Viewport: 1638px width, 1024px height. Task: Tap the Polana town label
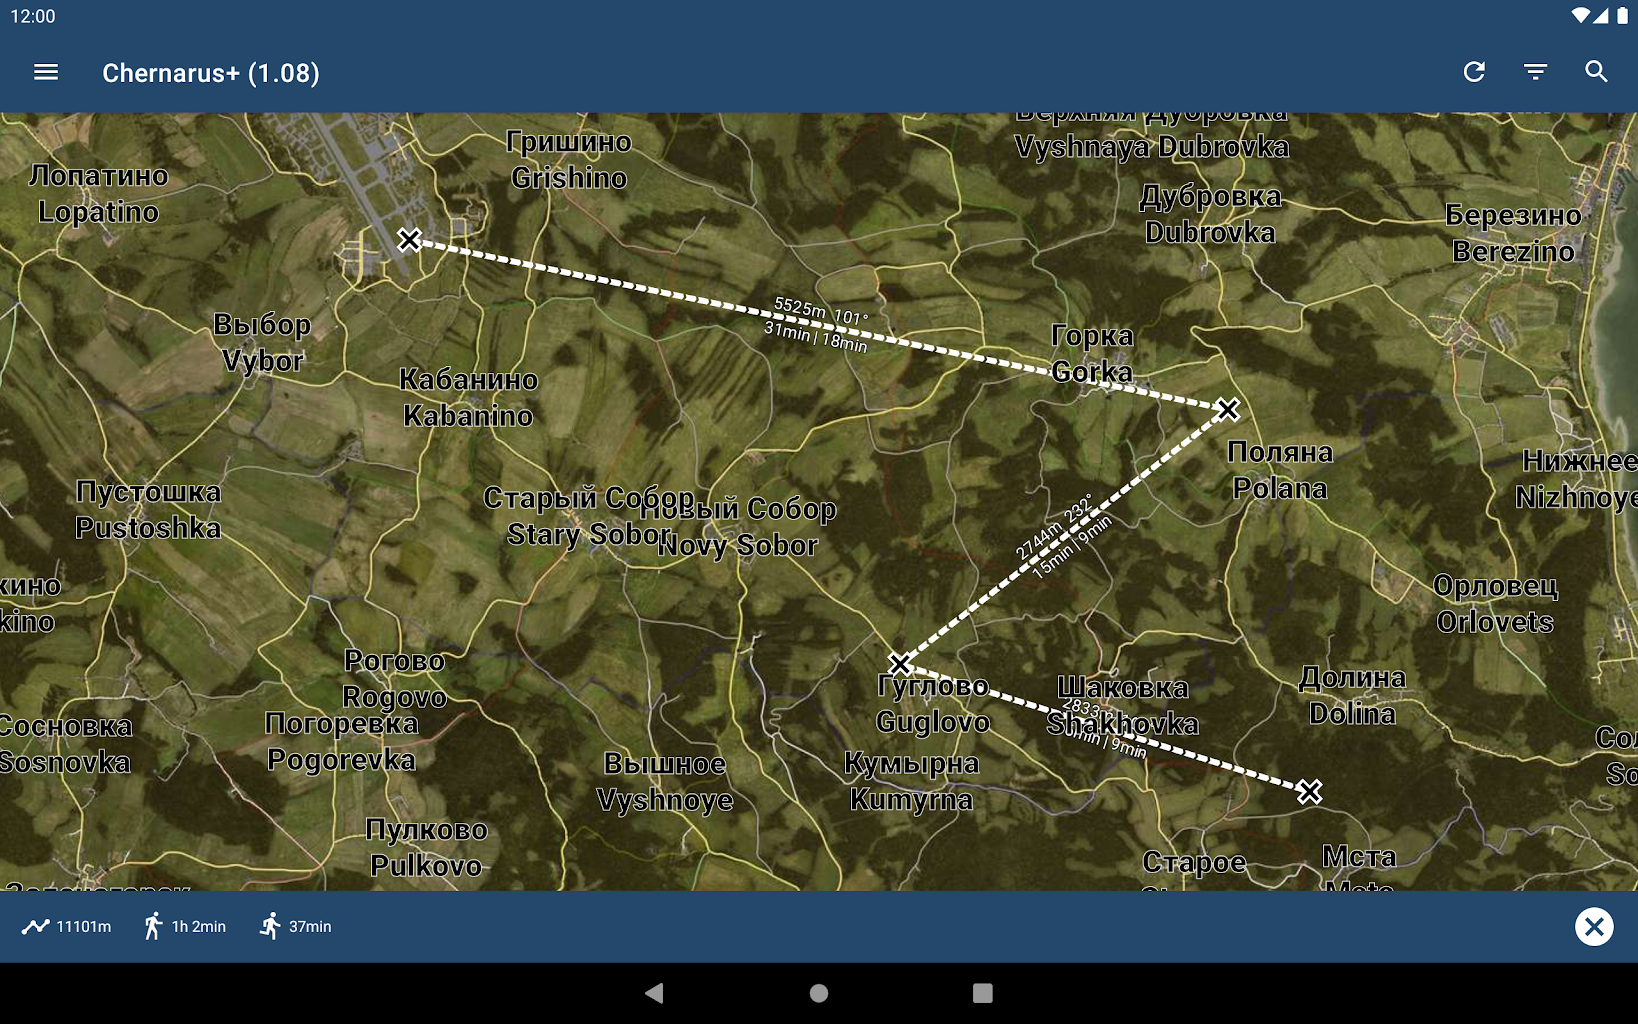[x=1280, y=470]
